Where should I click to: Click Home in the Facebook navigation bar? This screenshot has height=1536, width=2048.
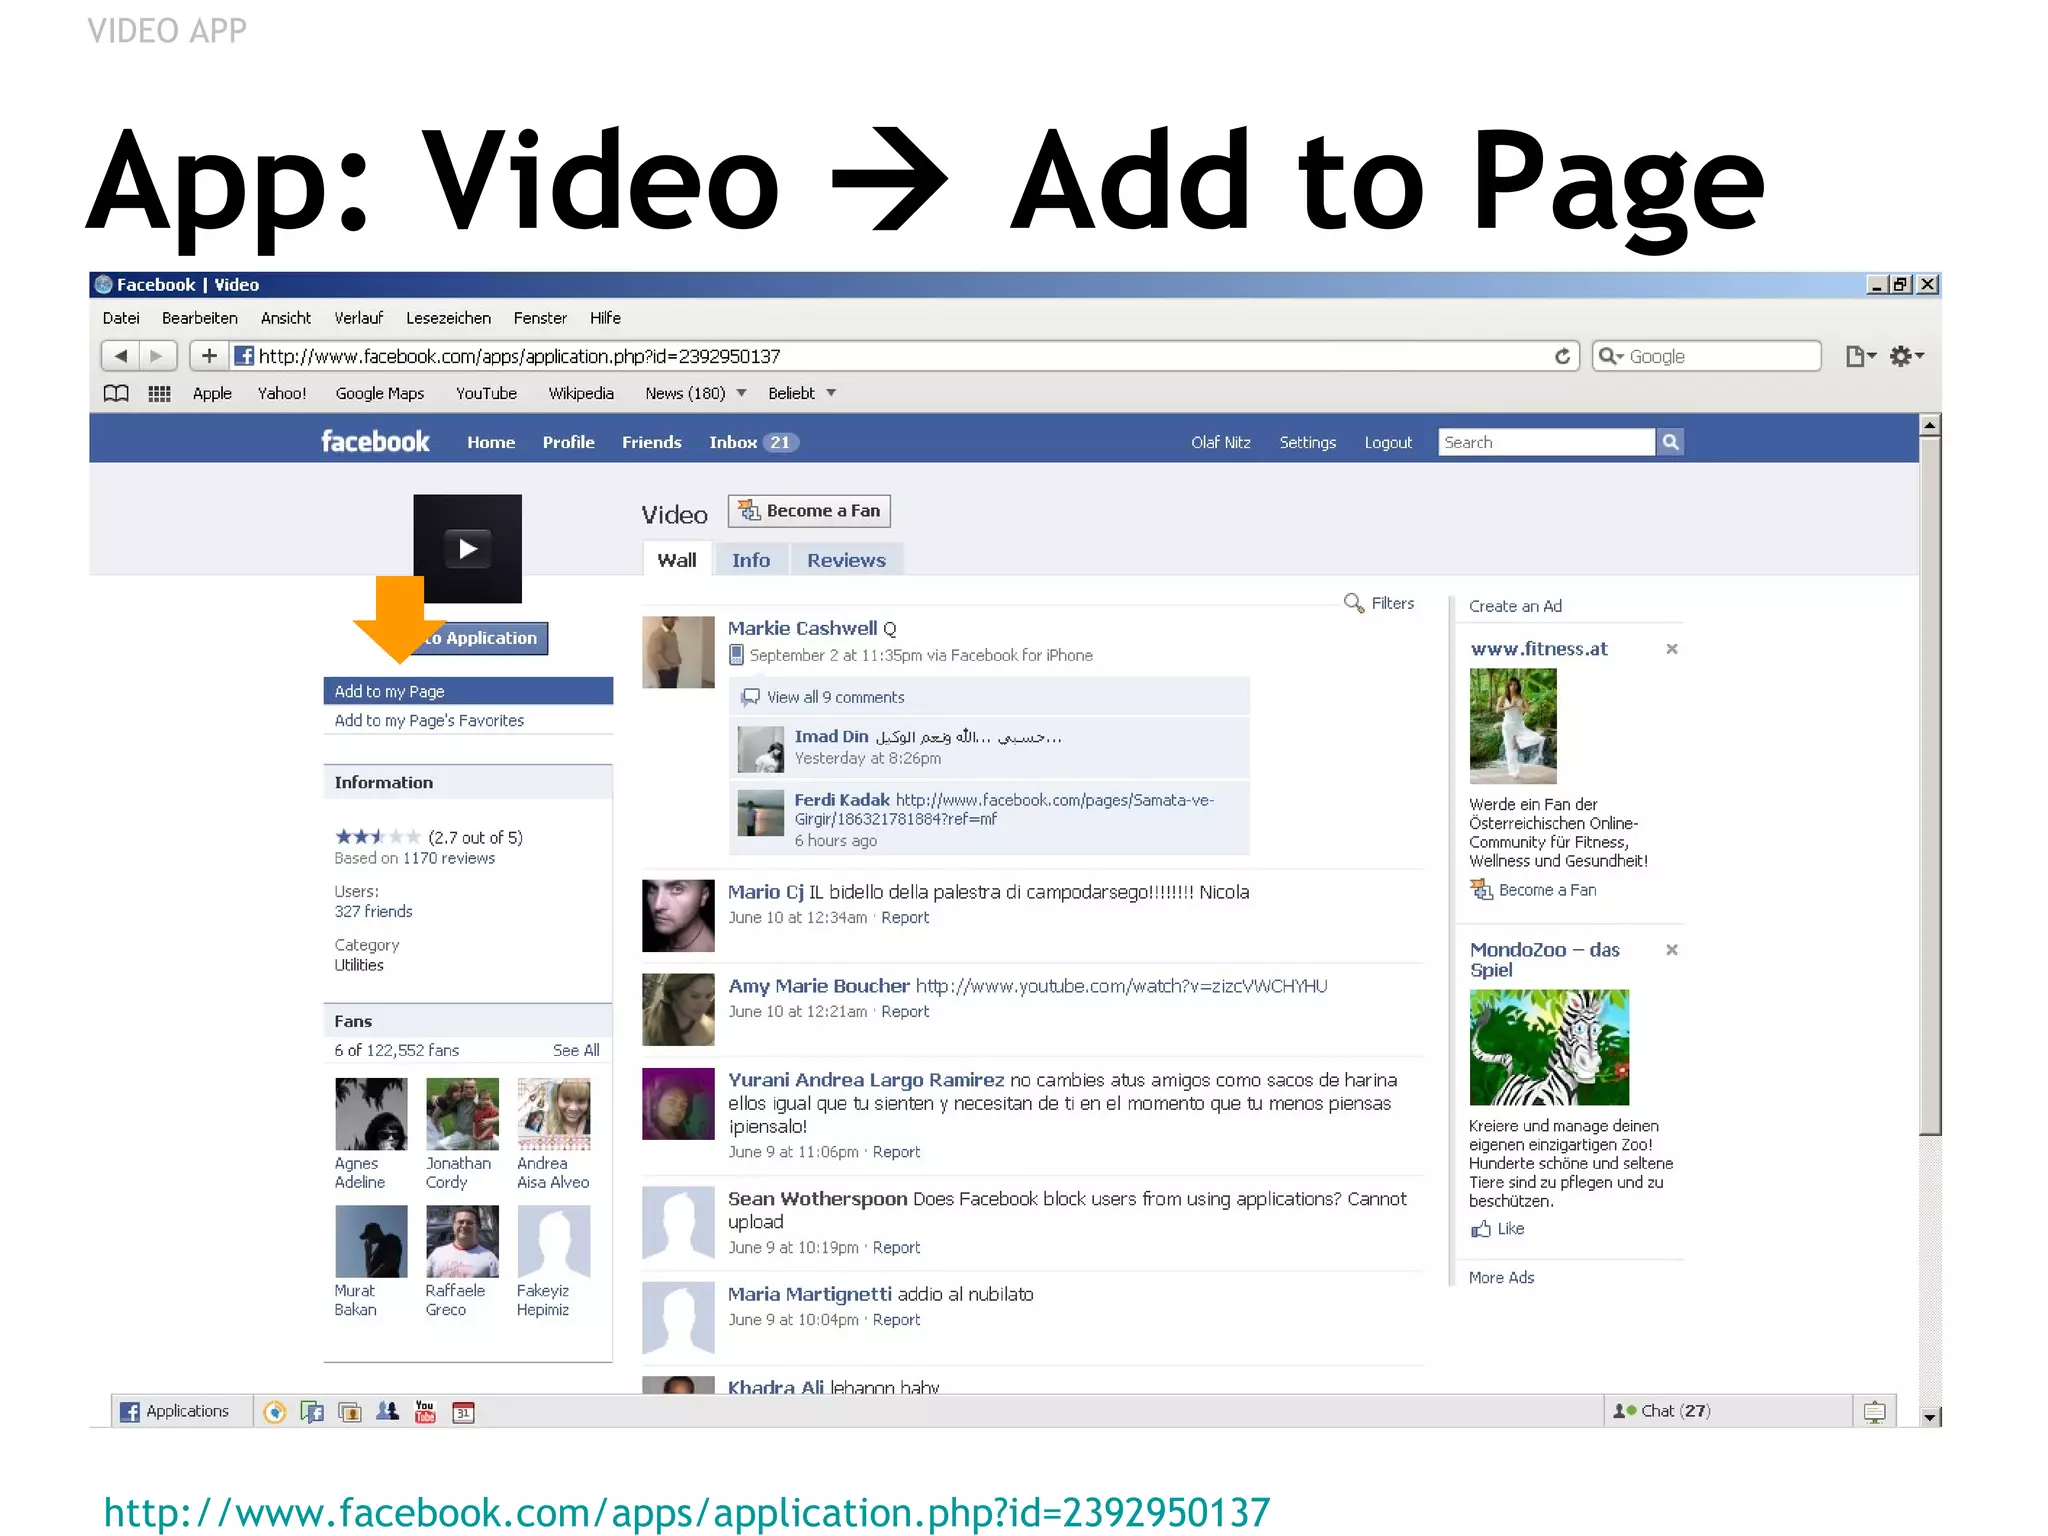click(x=491, y=442)
